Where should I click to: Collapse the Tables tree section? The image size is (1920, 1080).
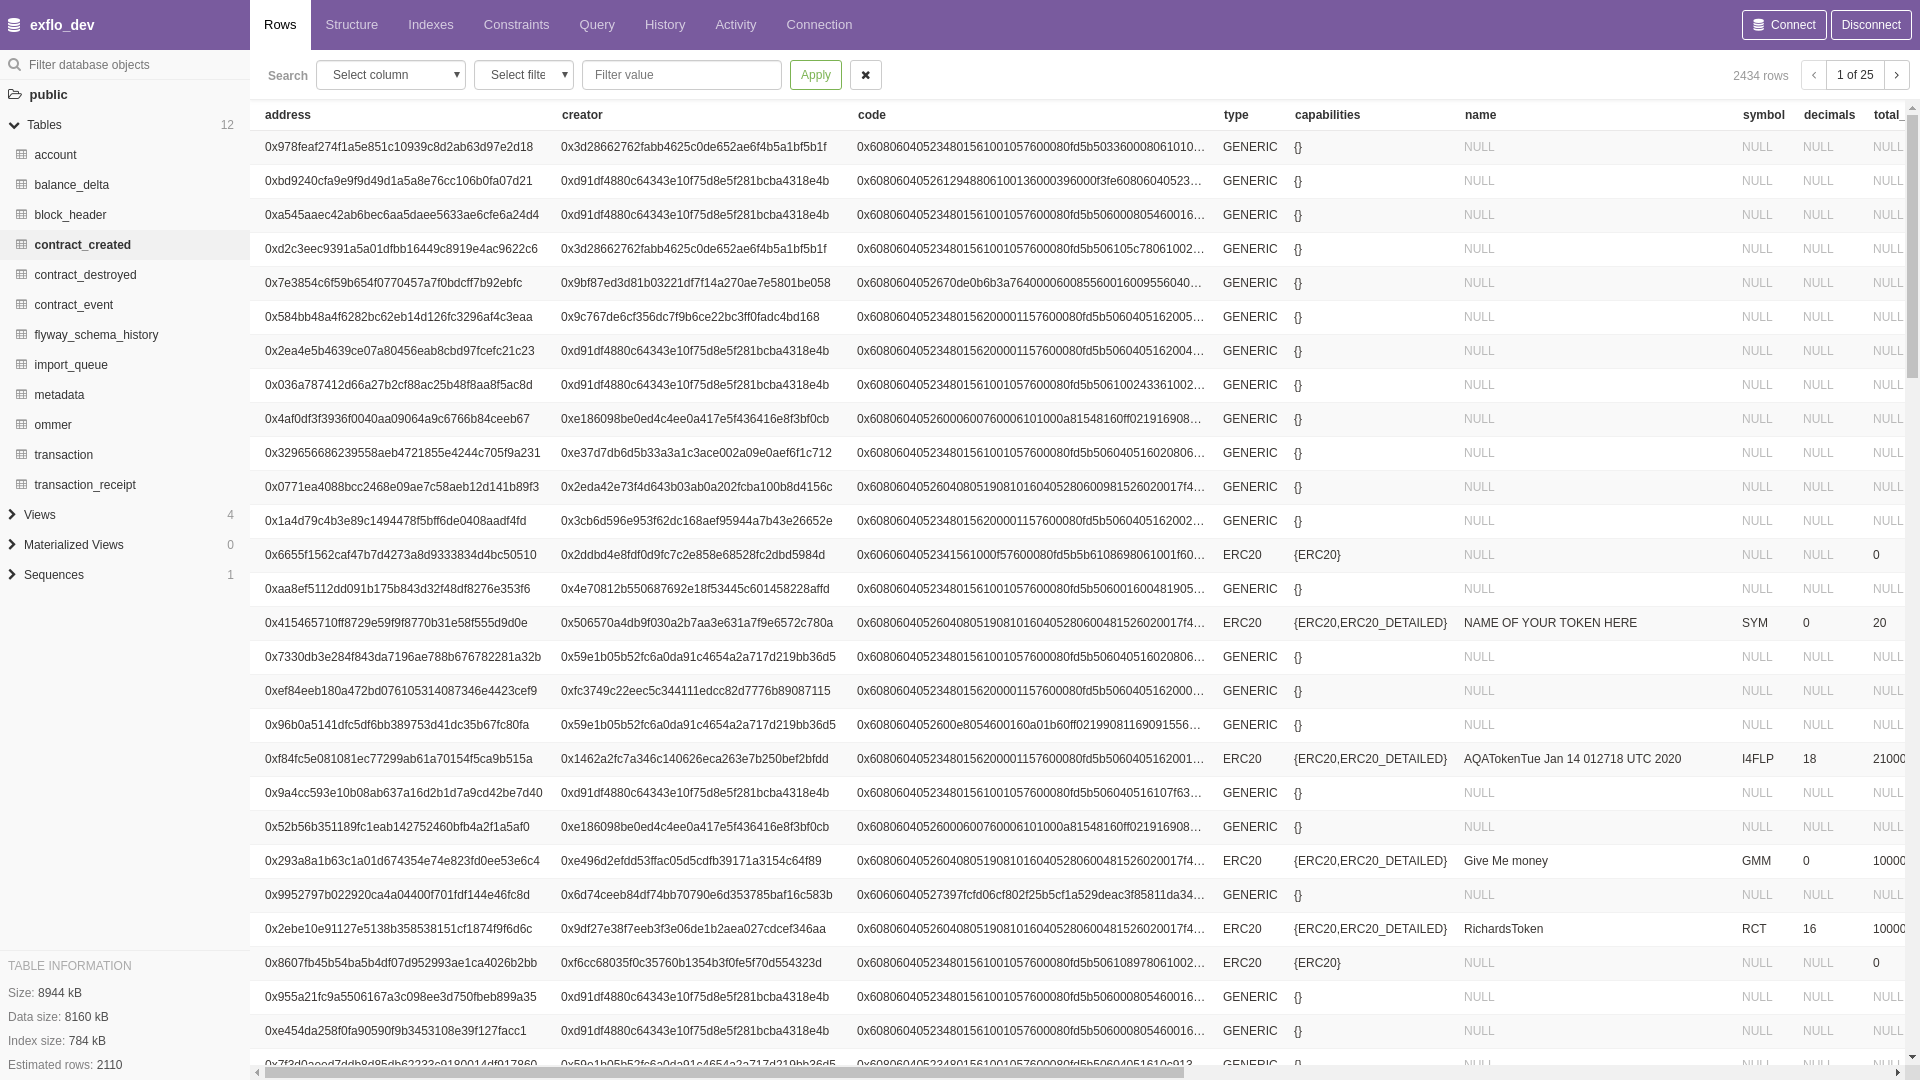[14, 125]
